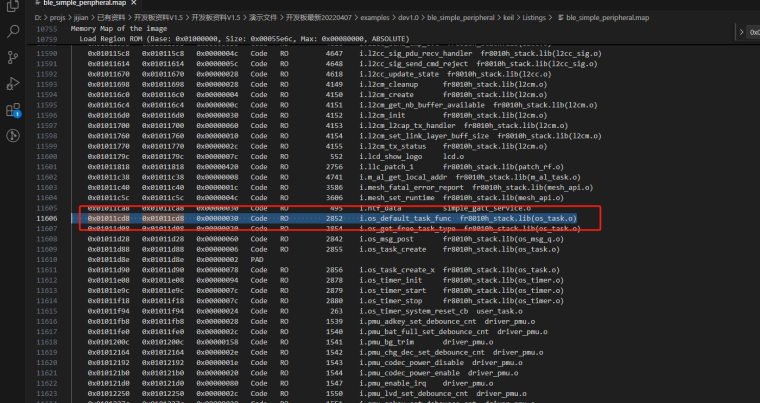Click 'i.os_timer_start' symbol

pyautogui.click(x=393, y=290)
